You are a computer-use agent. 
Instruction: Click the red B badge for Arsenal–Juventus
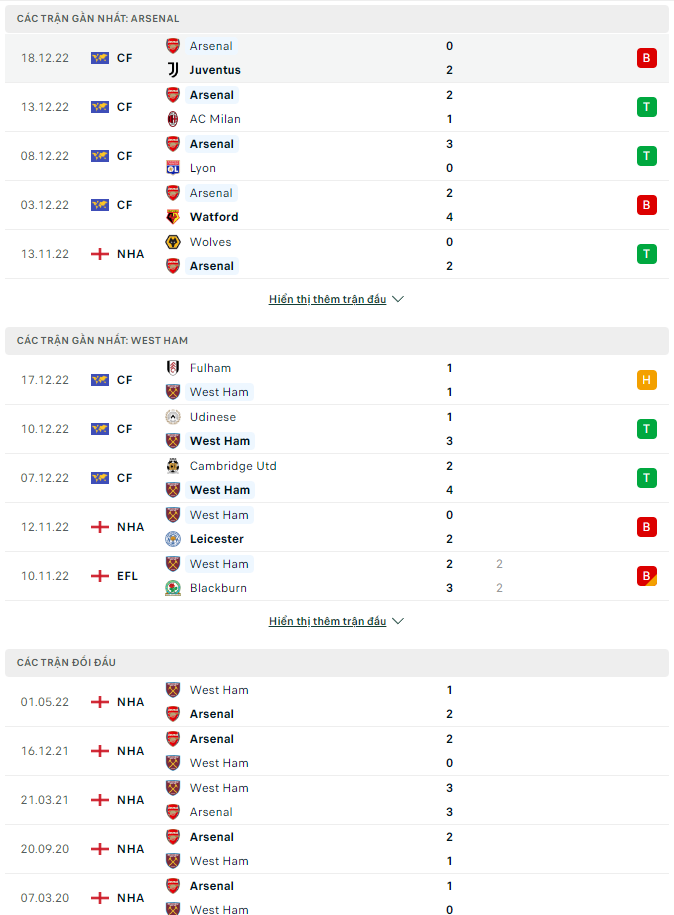(647, 58)
